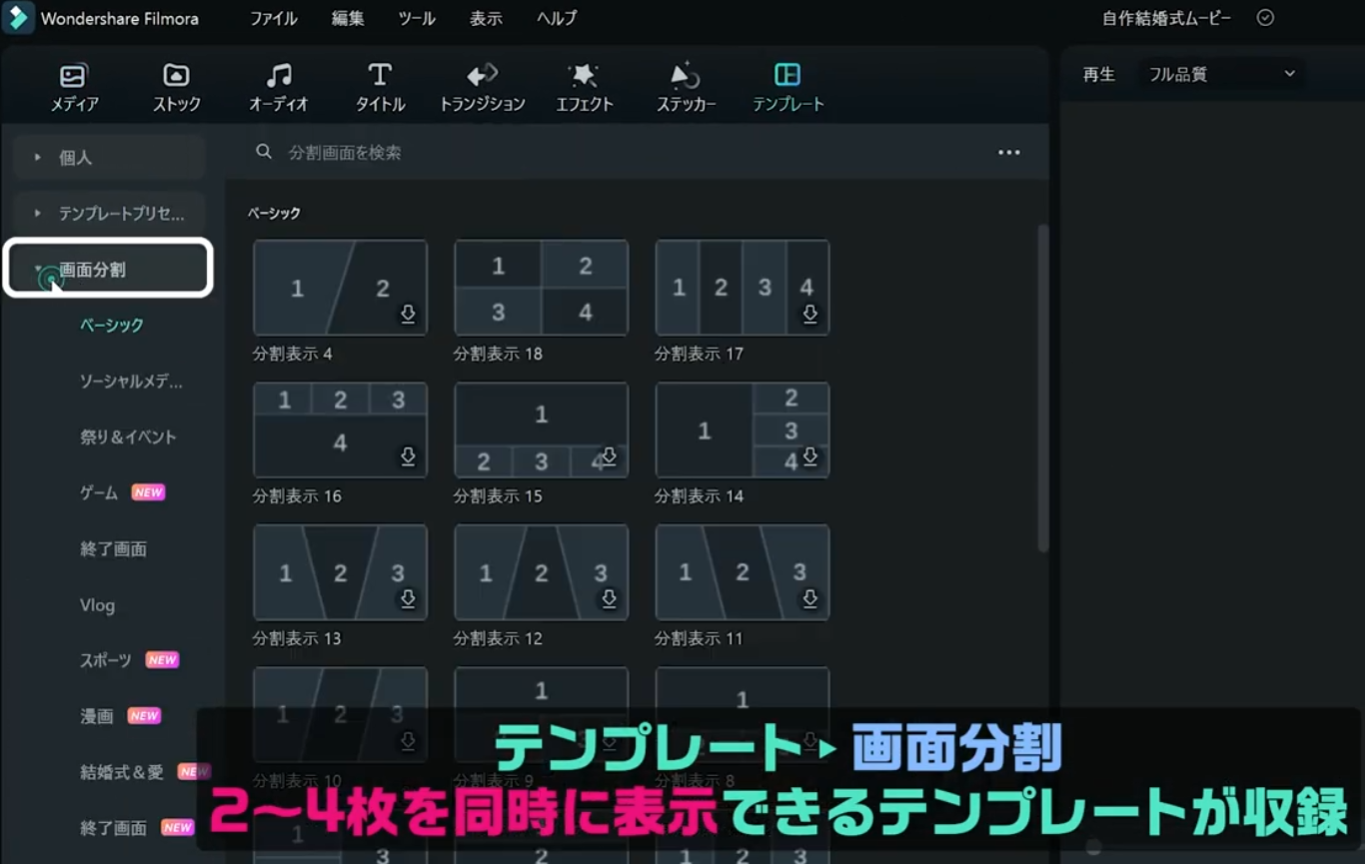Select the 分割表示 4 thumbnail
The image size is (1365, 864).
click(340, 287)
